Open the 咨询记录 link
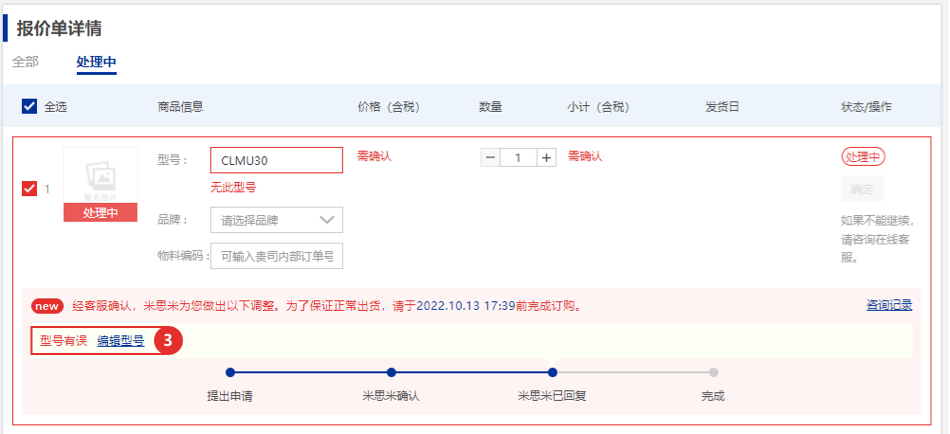Viewport: 950px width, 434px height. coord(889,305)
